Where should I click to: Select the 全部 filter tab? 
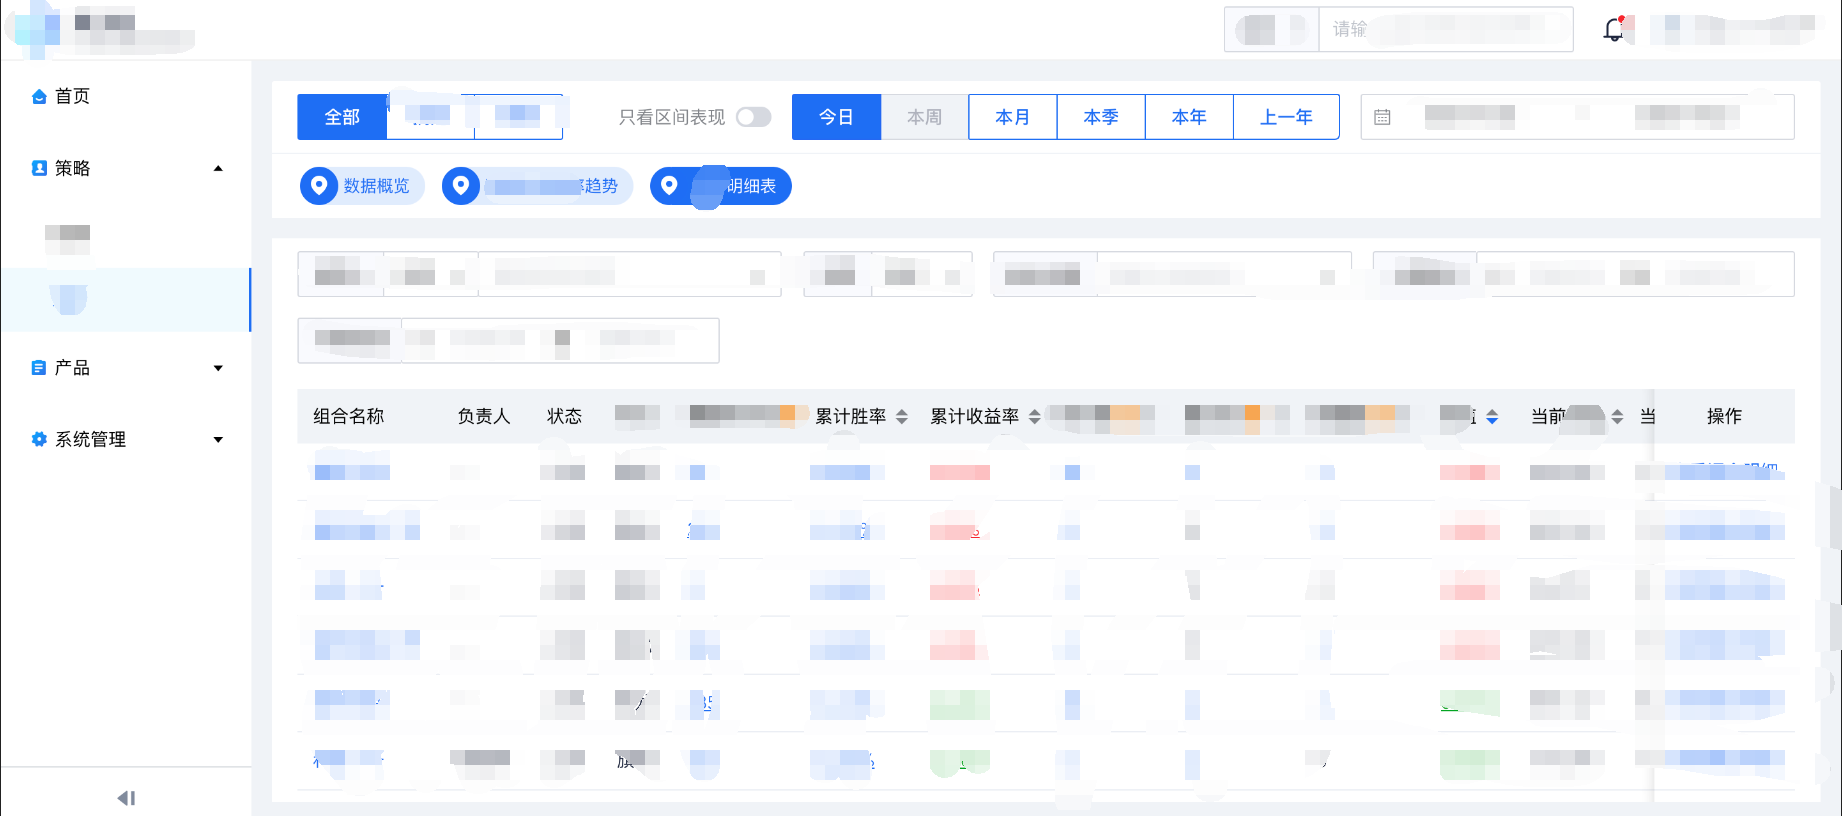[342, 117]
